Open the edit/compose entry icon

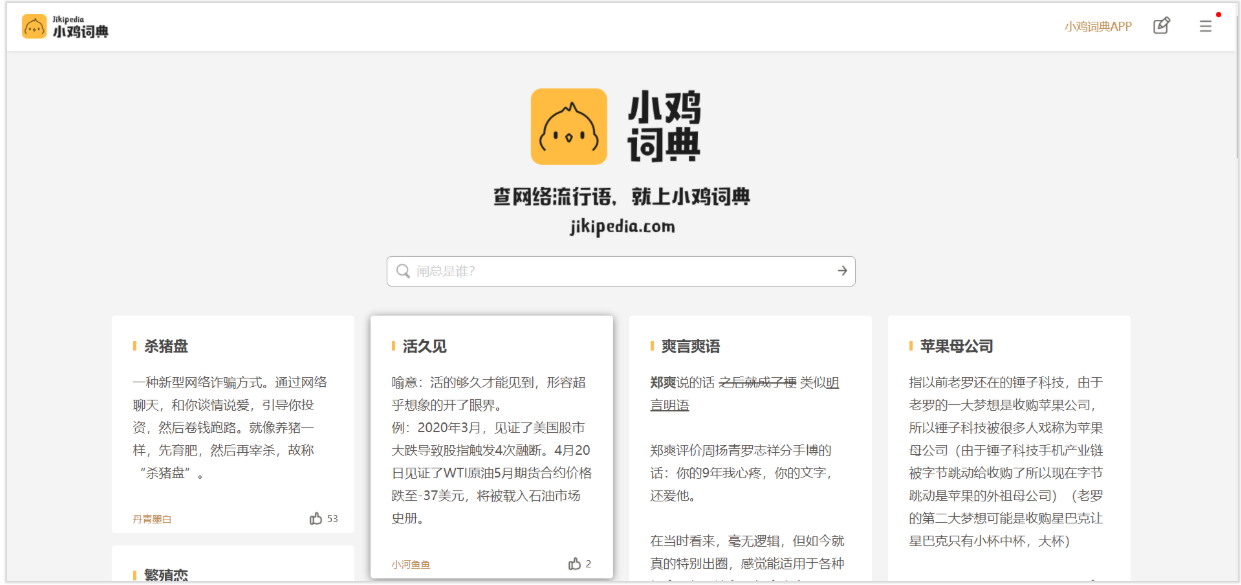point(1161,26)
